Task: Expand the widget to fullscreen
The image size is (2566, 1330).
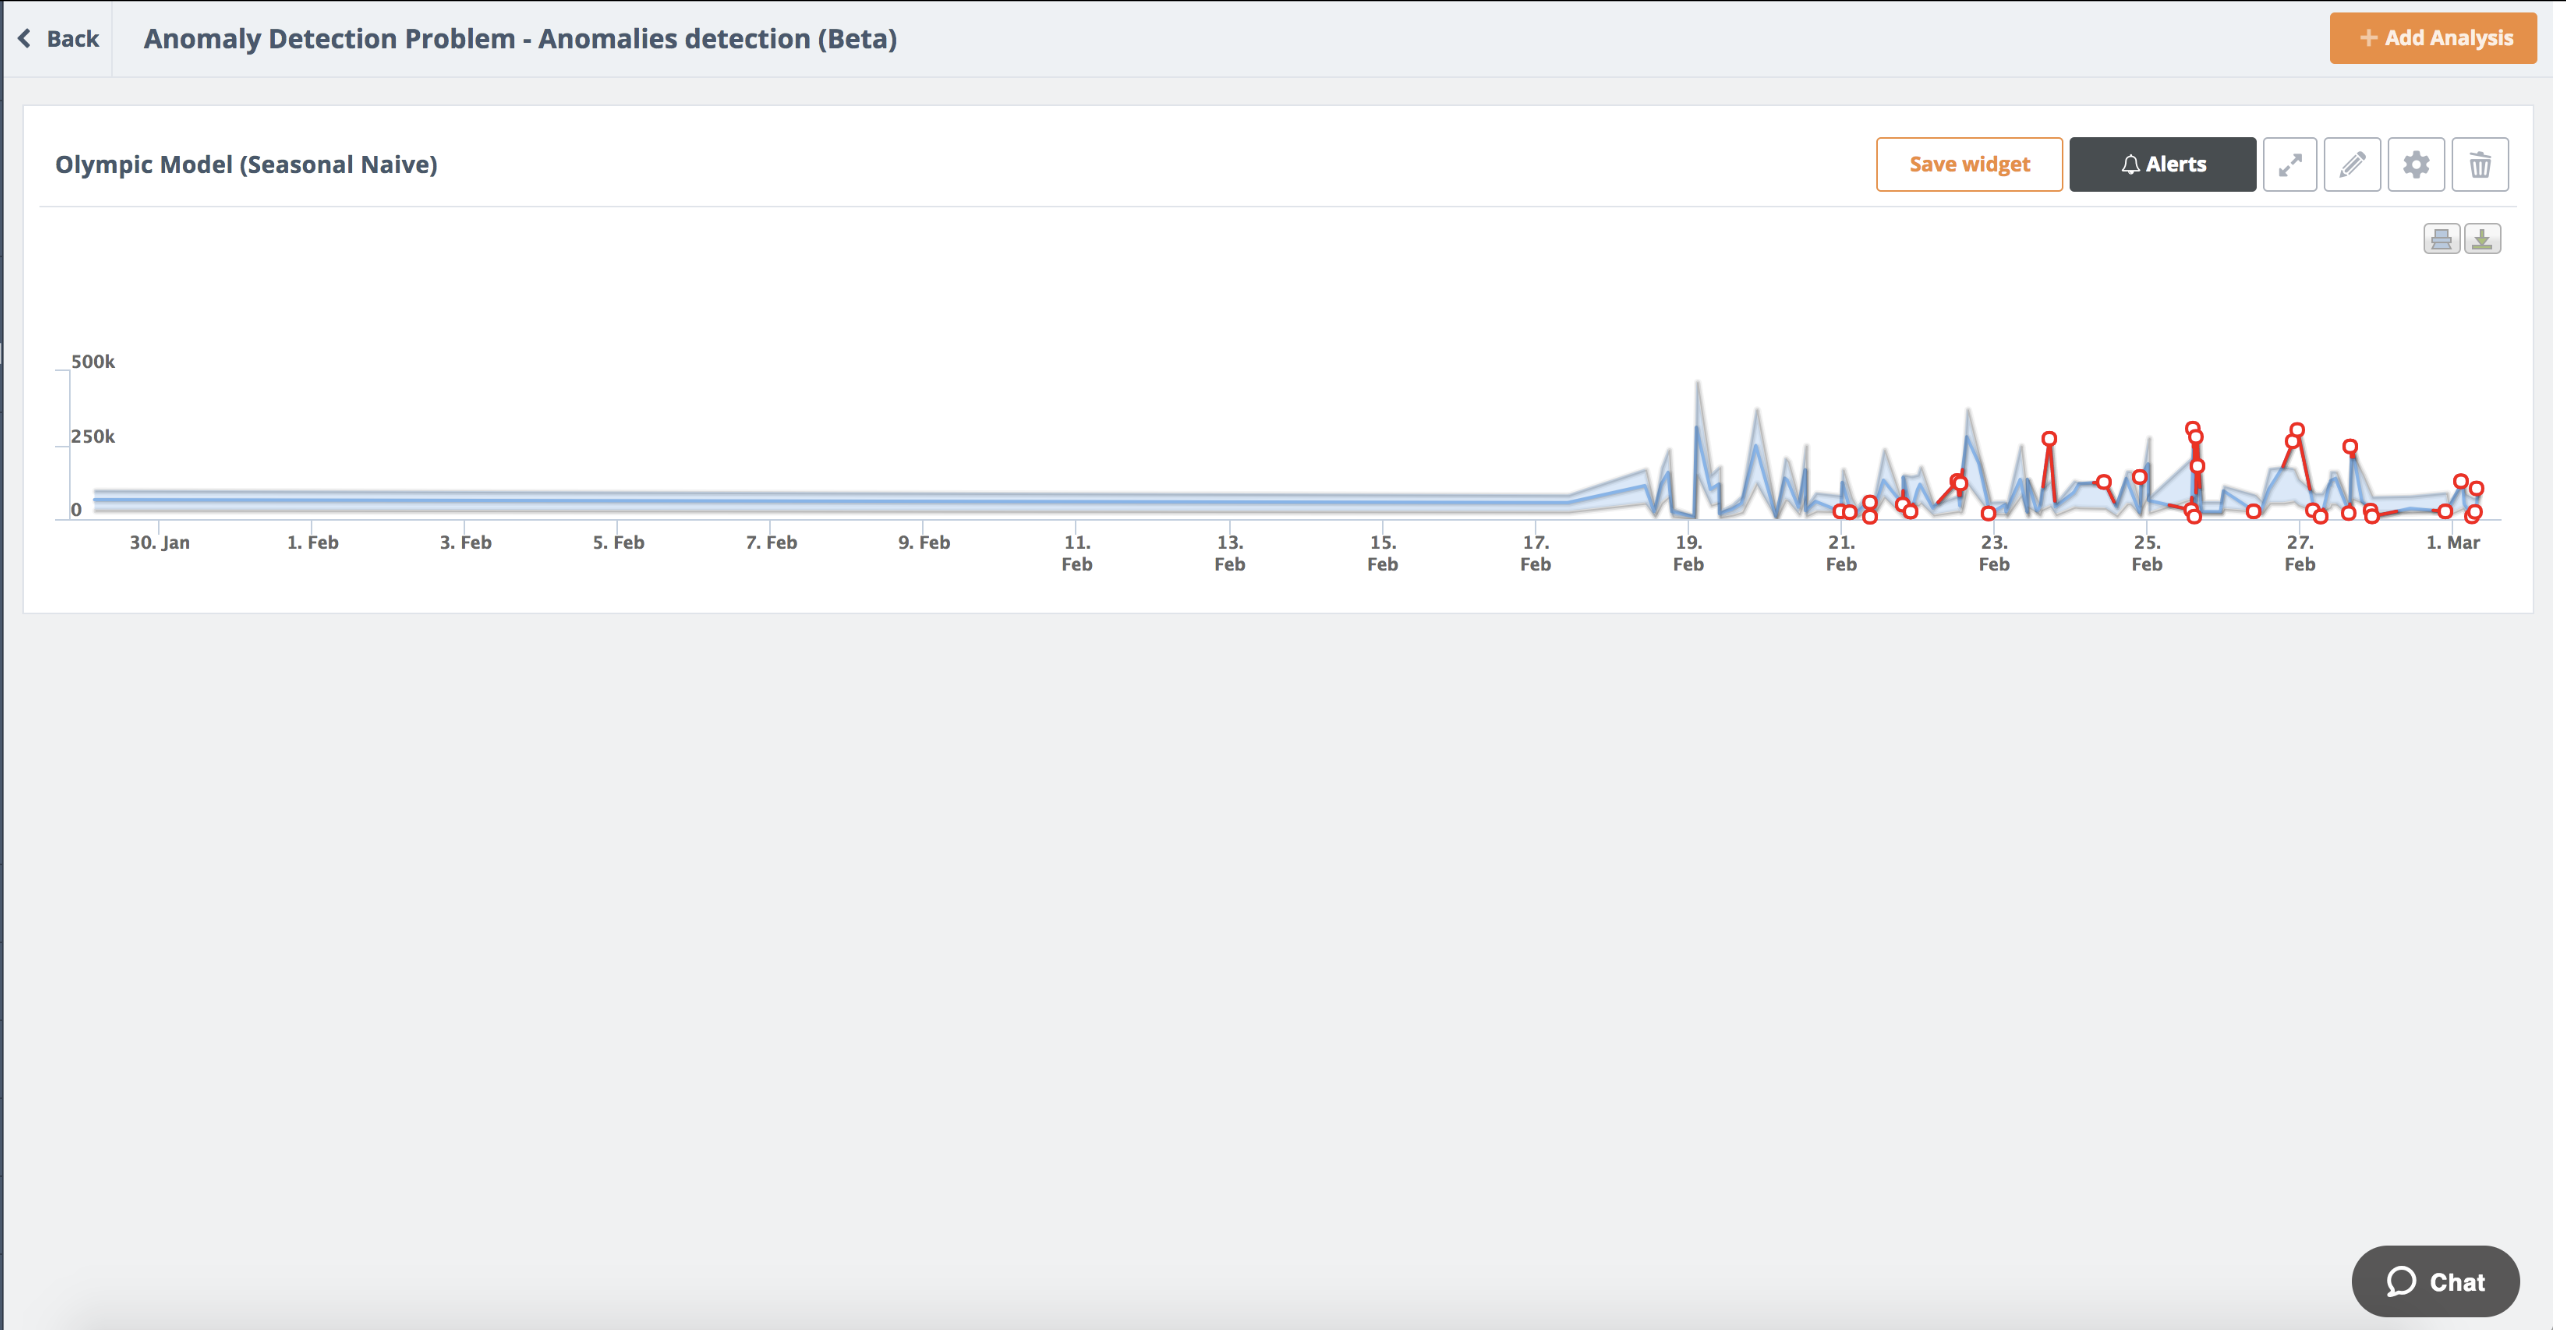Action: pos(2289,164)
